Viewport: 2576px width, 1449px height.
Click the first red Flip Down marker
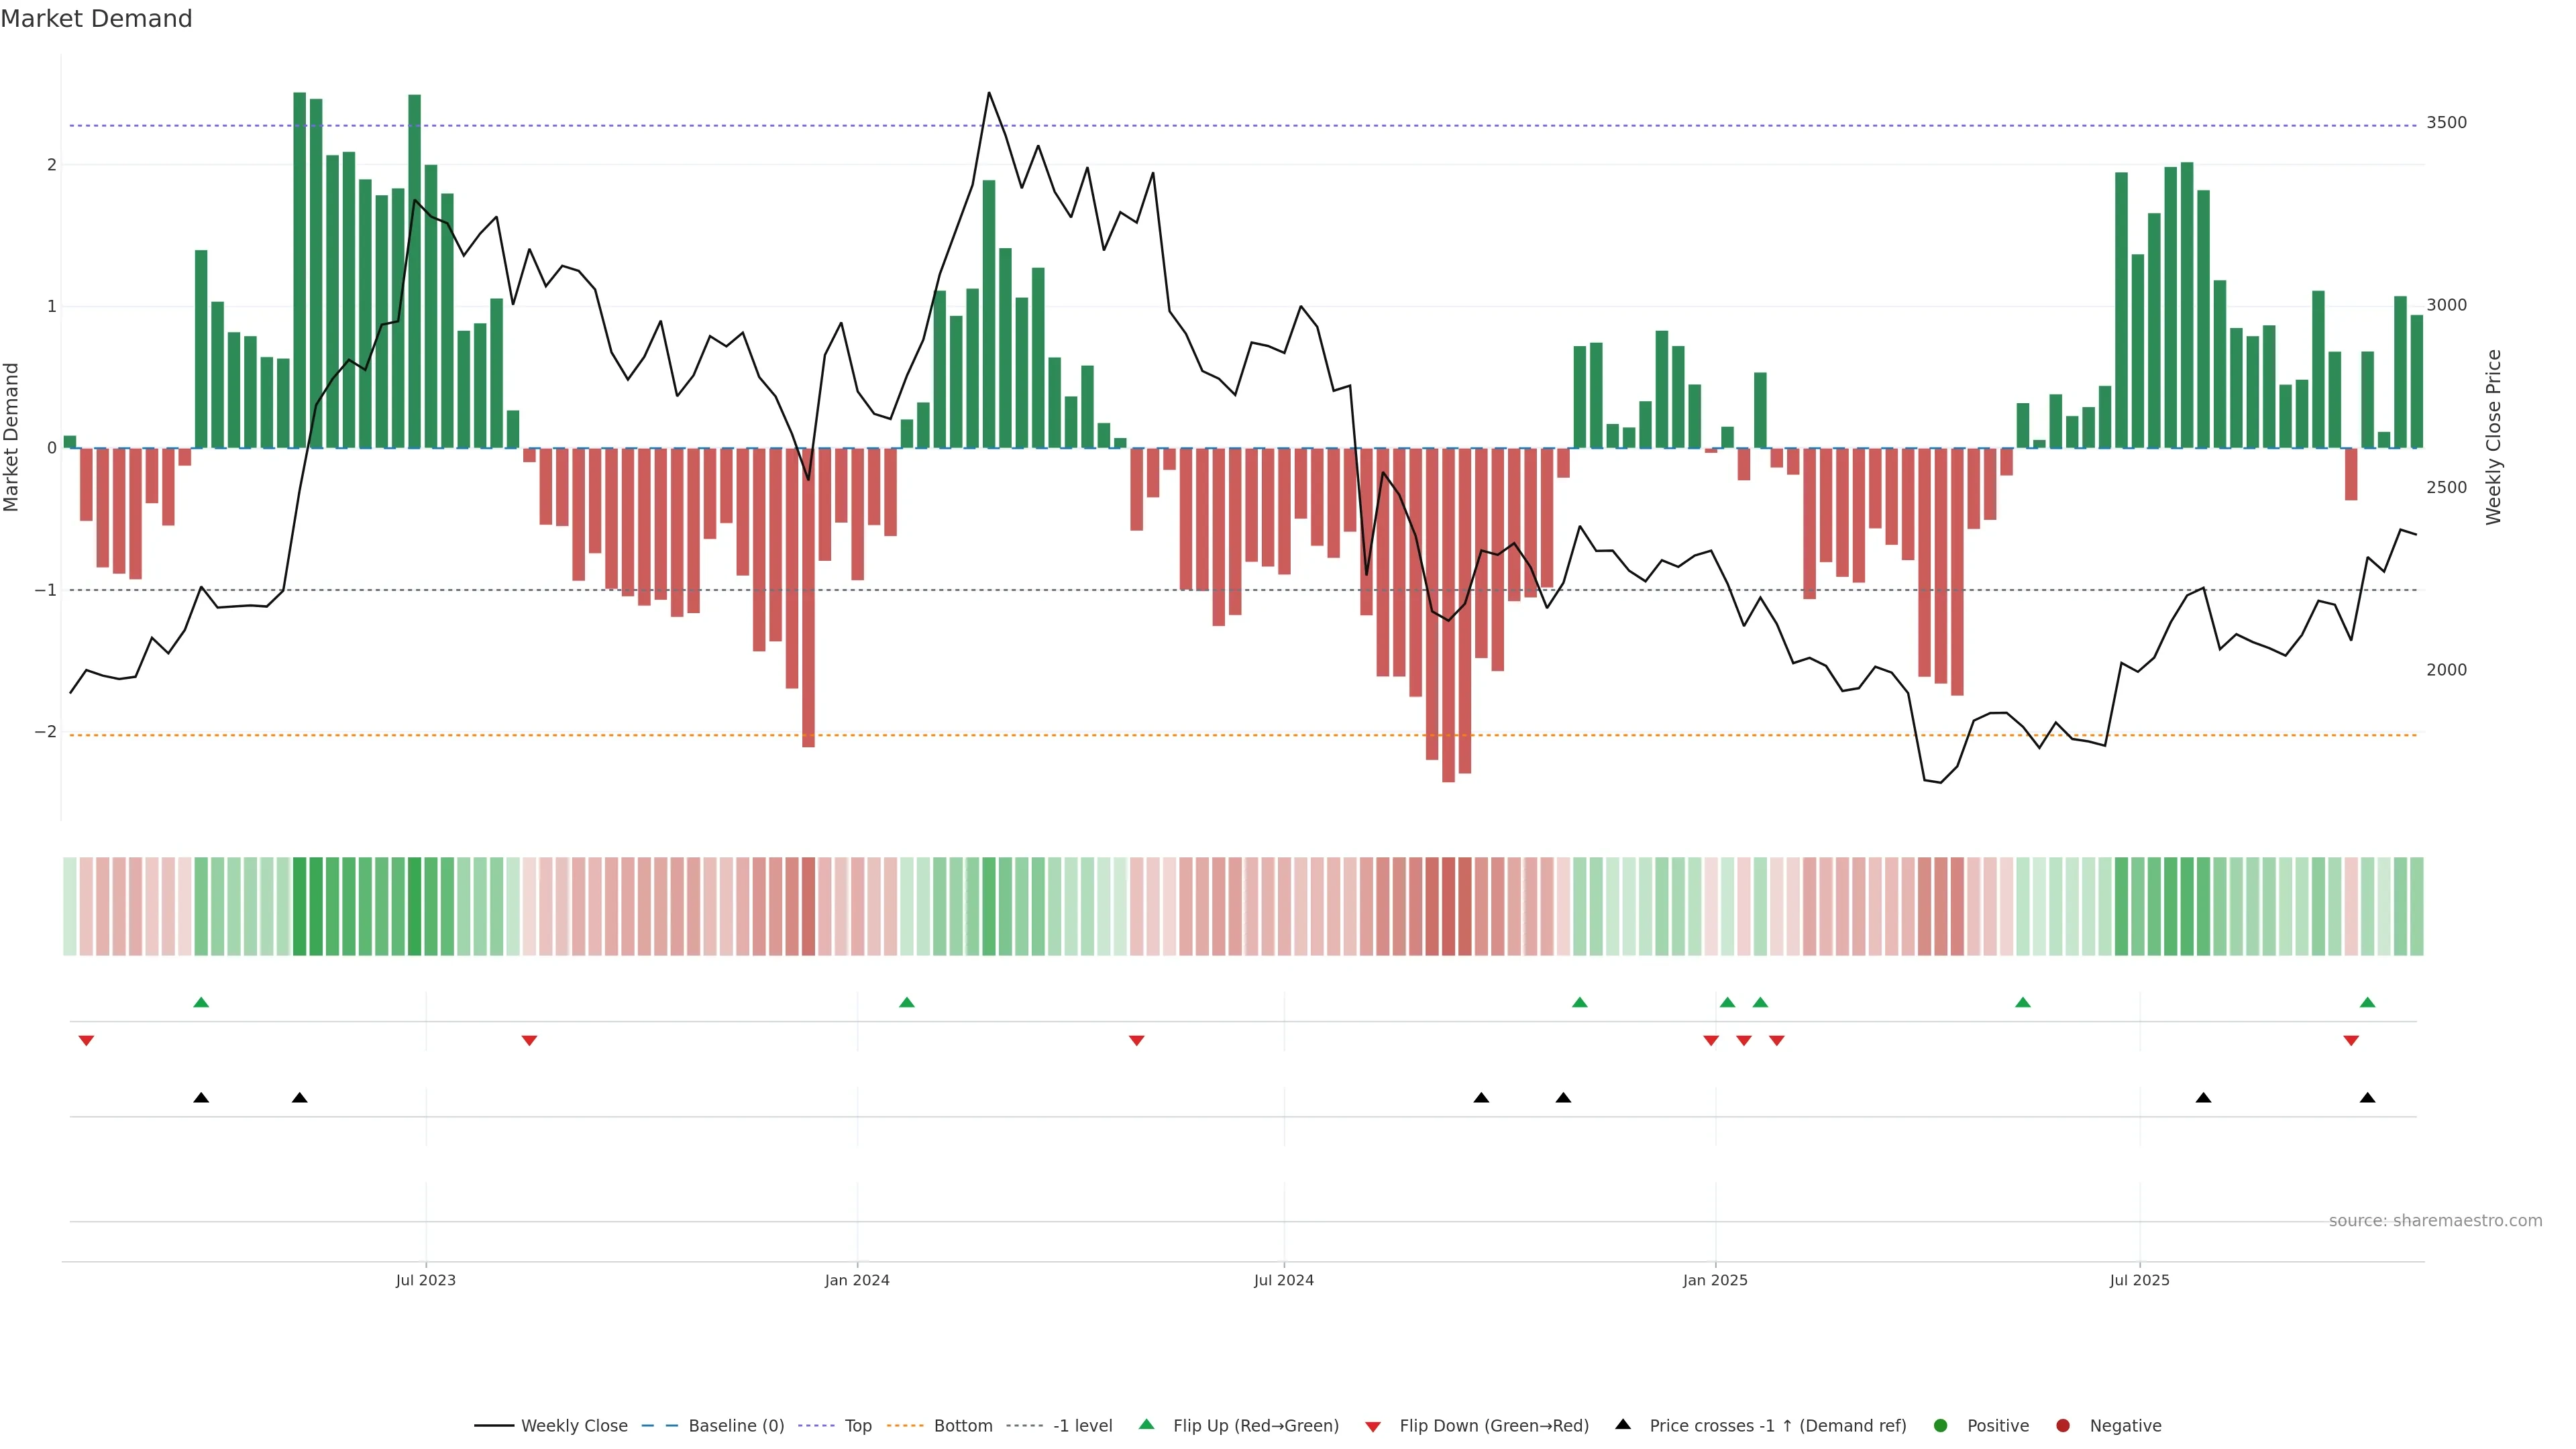point(86,1040)
